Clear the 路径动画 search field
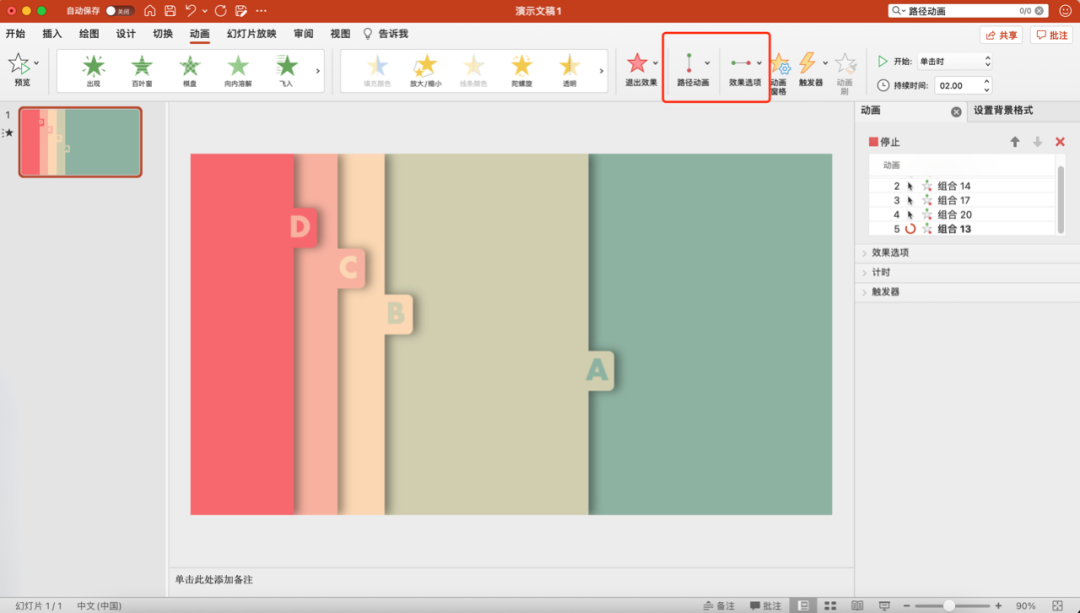The height and width of the screenshot is (613, 1080). point(1039,11)
